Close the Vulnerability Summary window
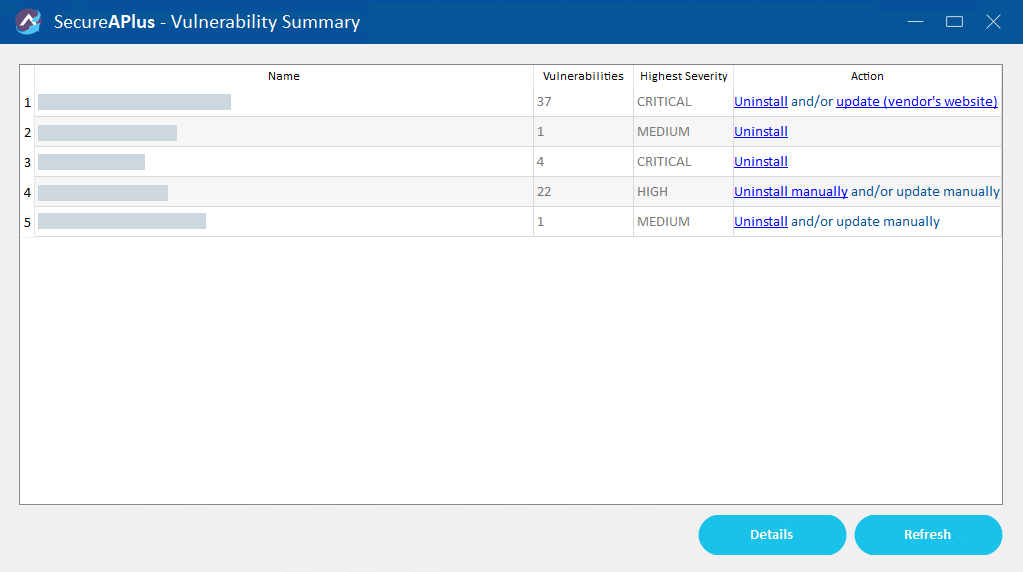The height and width of the screenshot is (572, 1023). coord(993,22)
